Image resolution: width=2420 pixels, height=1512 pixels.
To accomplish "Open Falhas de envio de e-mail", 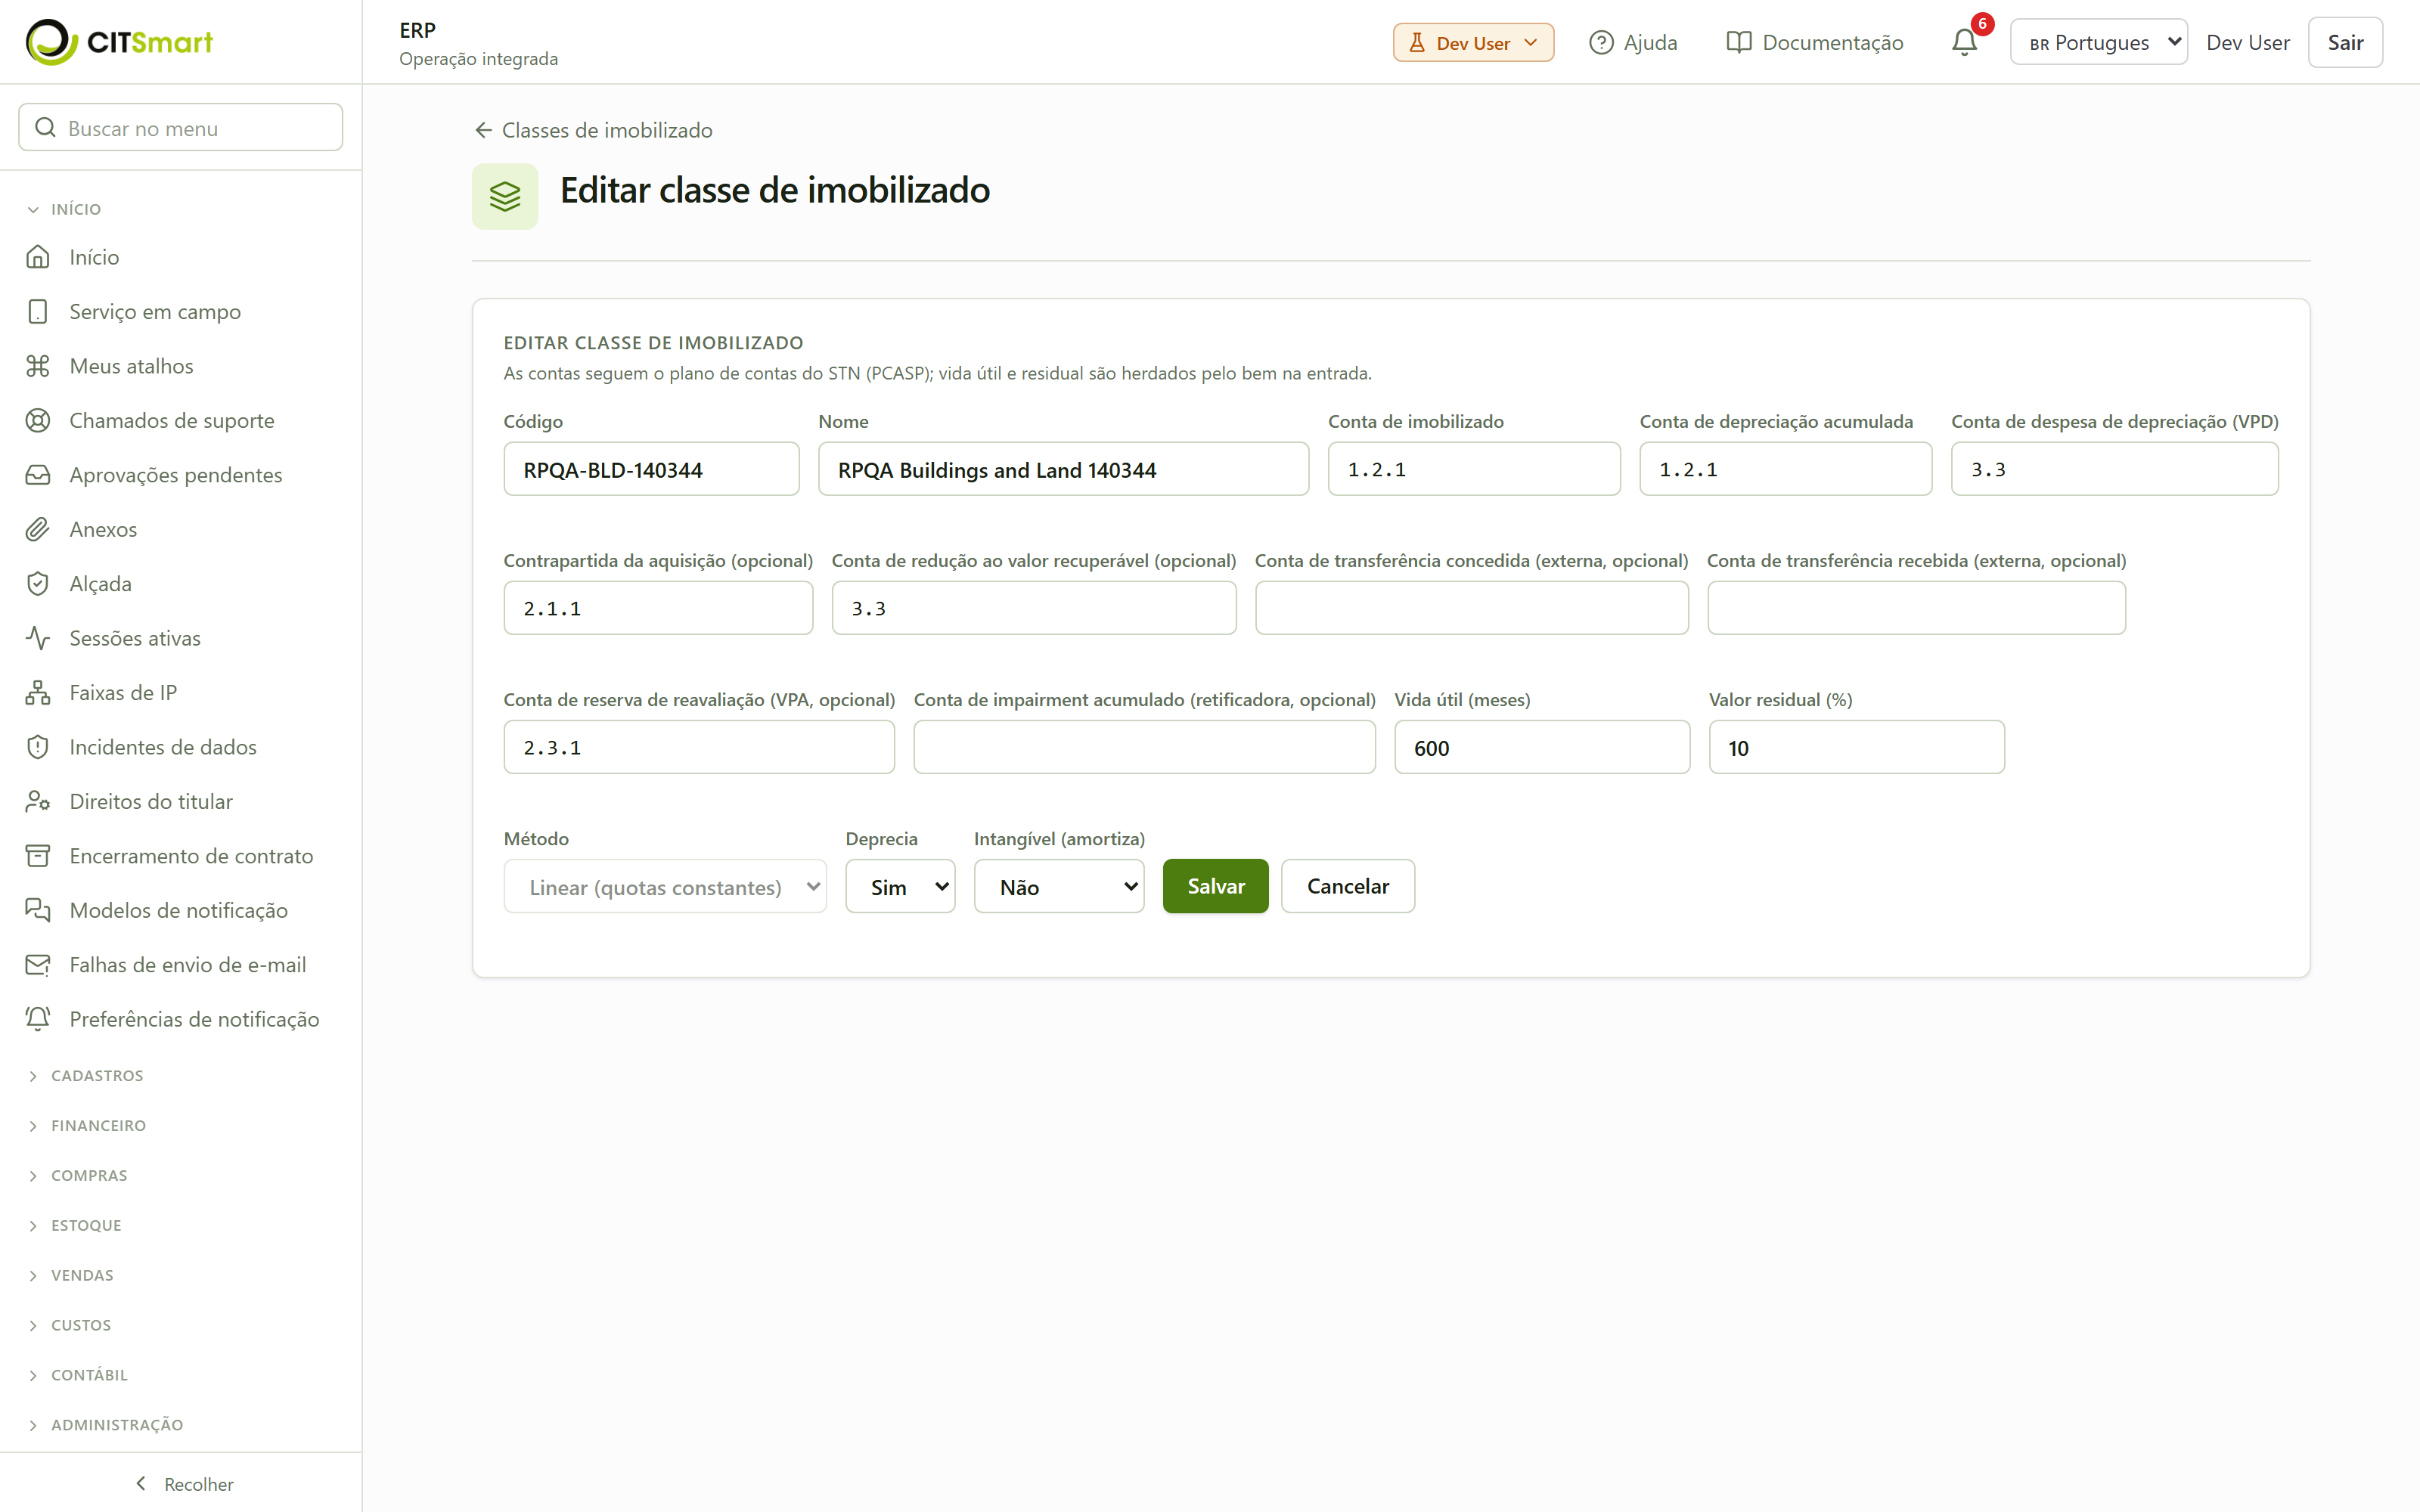I will tap(180, 965).
